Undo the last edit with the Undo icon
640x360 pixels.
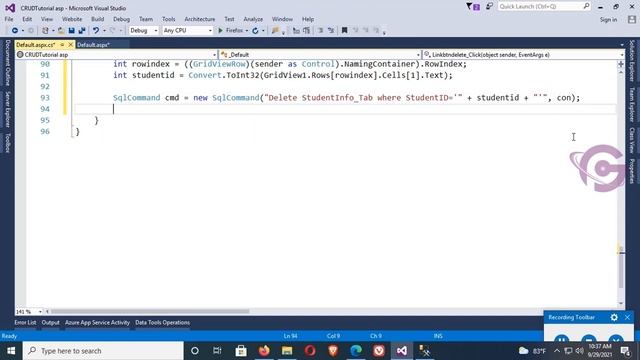(96, 31)
